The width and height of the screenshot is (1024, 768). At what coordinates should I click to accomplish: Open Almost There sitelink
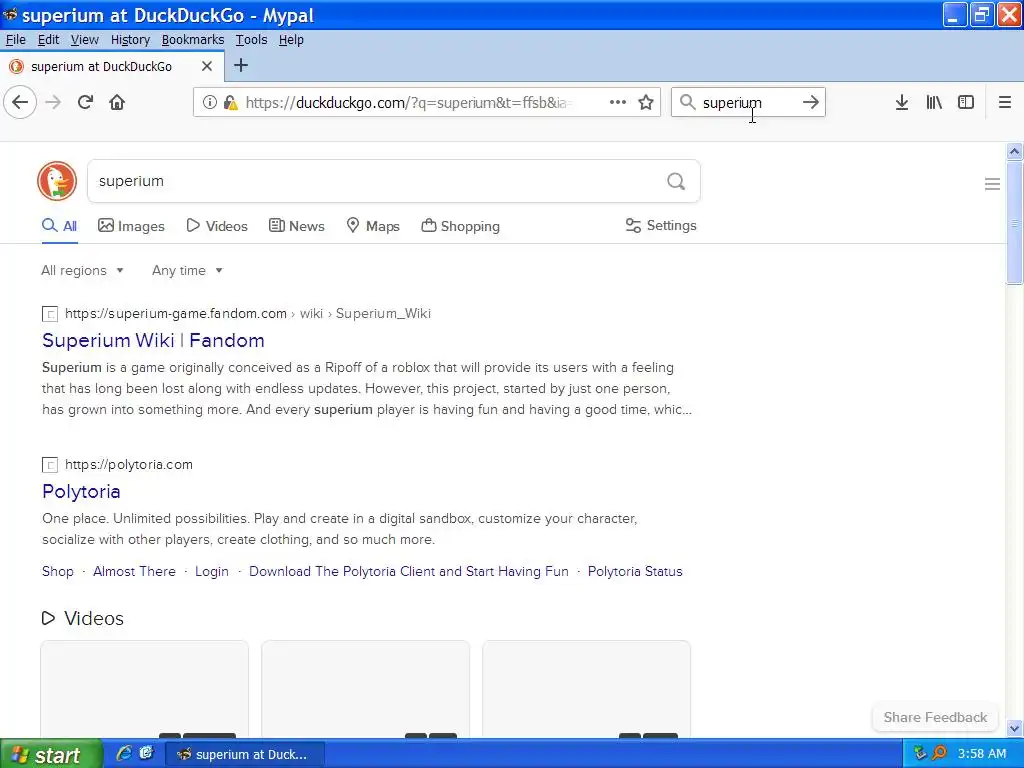click(x=135, y=571)
